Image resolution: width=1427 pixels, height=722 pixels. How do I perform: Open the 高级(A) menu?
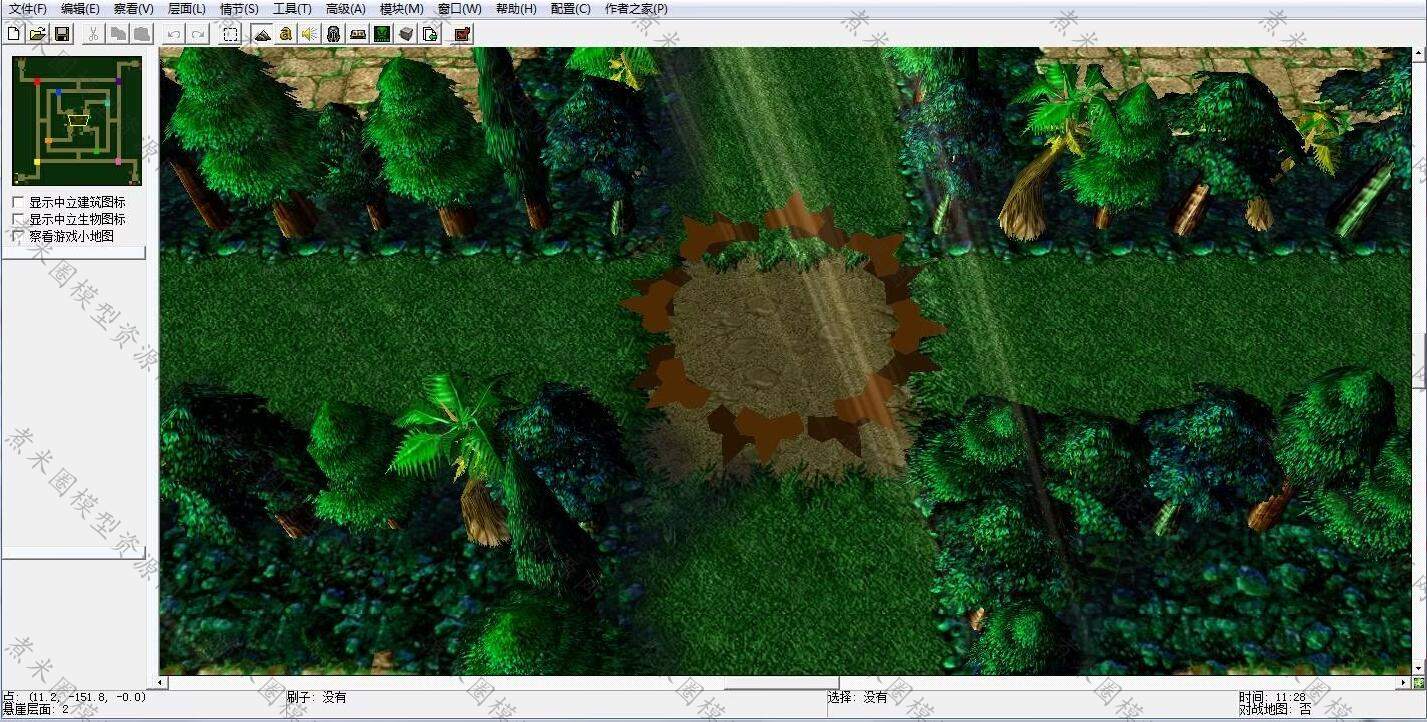click(x=345, y=9)
